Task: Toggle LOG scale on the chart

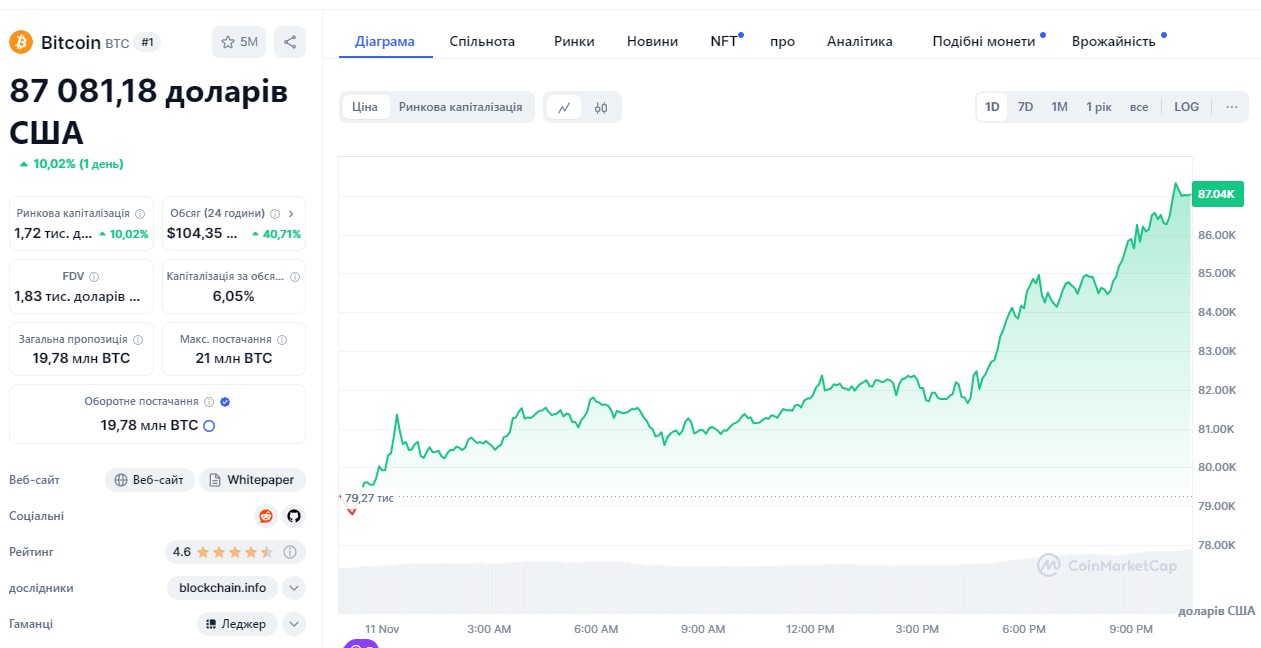Action: tap(1186, 107)
